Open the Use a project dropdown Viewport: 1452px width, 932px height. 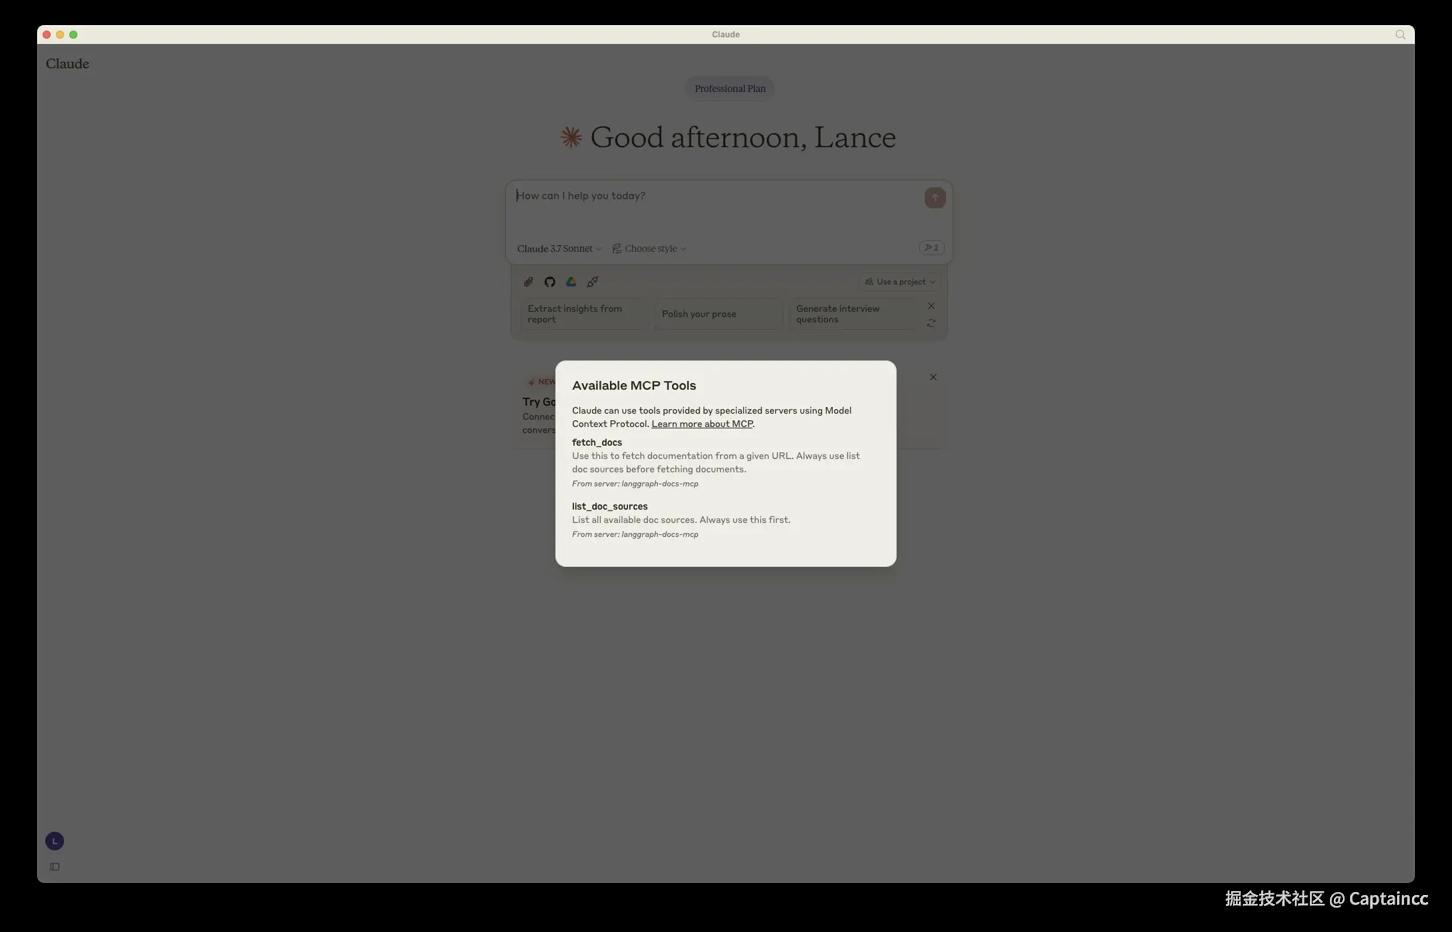coord(900,282)
